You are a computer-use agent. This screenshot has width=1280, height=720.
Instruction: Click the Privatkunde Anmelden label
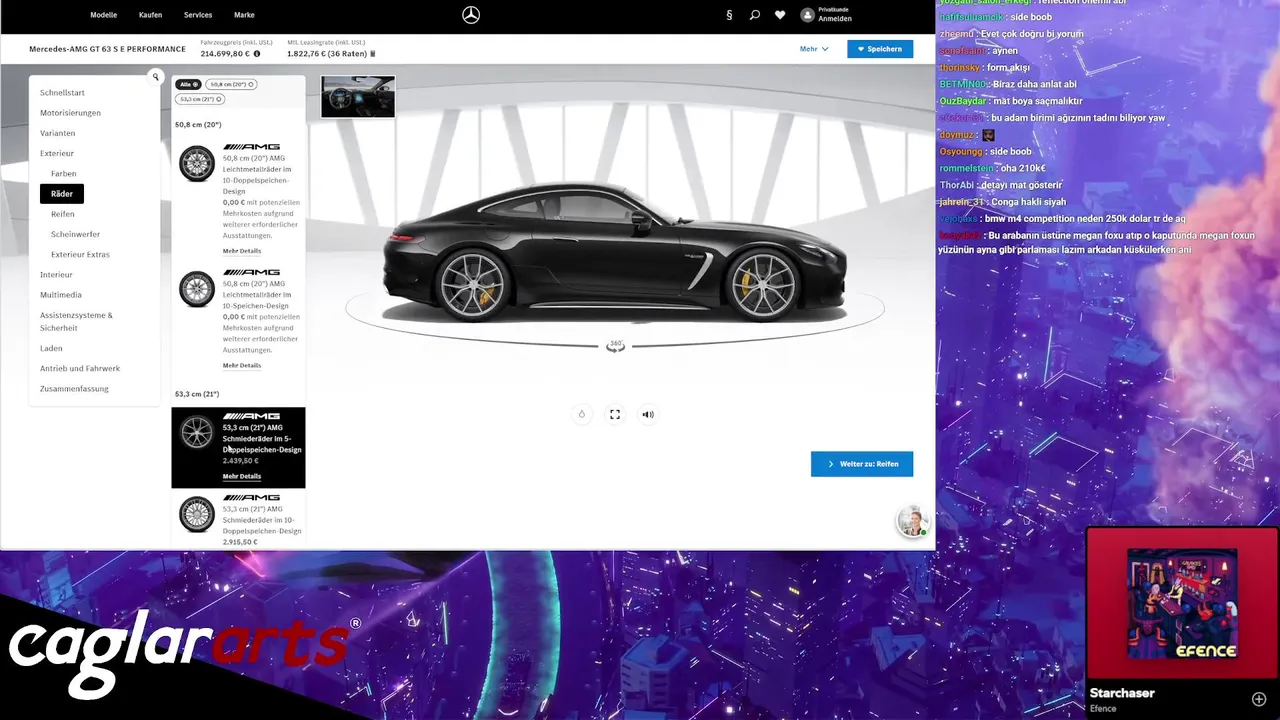click(x=834, y=14)
